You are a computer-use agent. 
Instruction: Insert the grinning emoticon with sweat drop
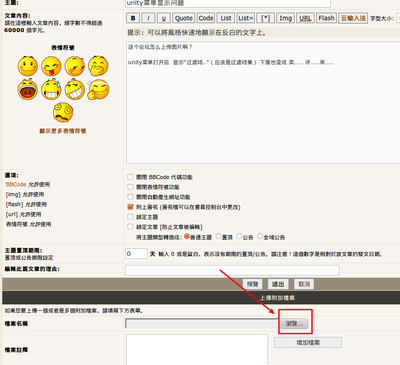[51, 89]
